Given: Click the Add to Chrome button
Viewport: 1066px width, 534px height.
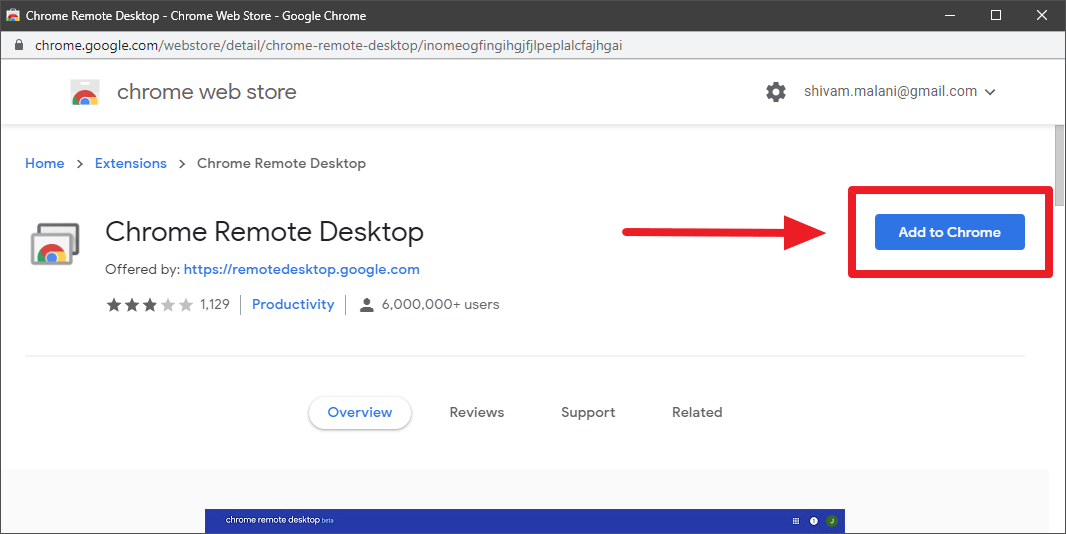Looking at the screenshot, I should [x=949, y=232].
